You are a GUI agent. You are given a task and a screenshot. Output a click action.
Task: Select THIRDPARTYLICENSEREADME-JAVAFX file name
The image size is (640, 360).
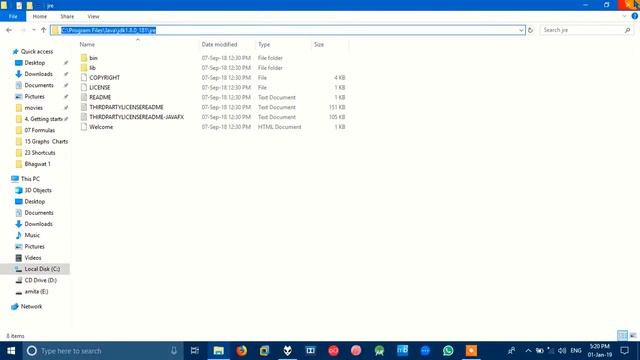(136, 117)
